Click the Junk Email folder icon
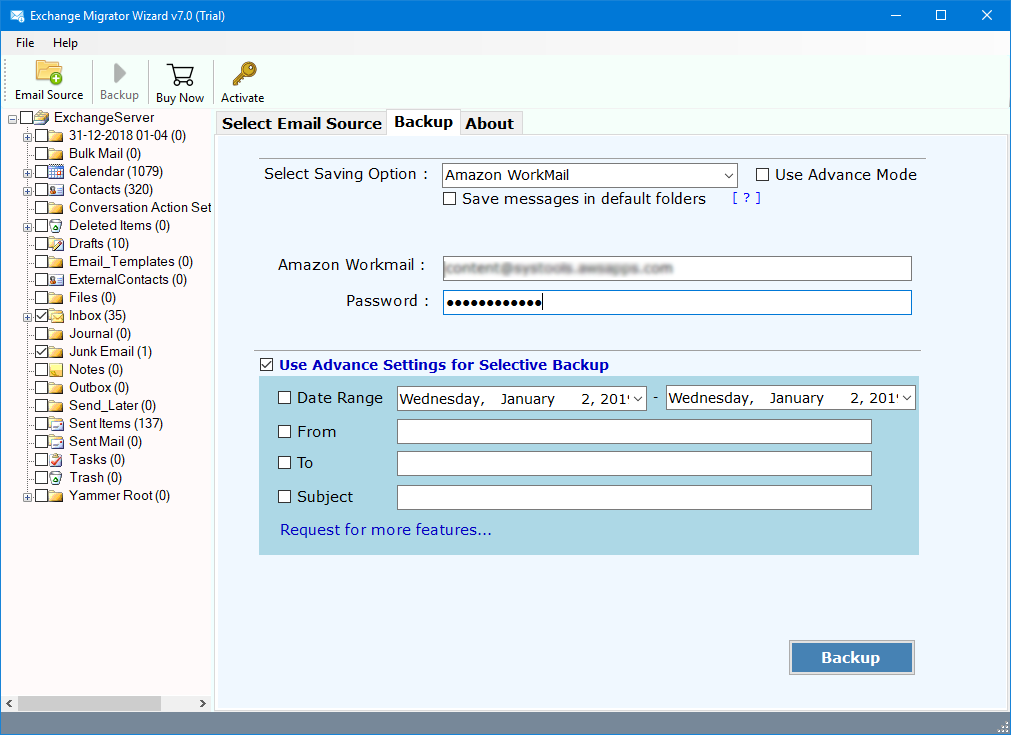The width and height of the screenshot is (1011, 735). (x=56, y=352)
